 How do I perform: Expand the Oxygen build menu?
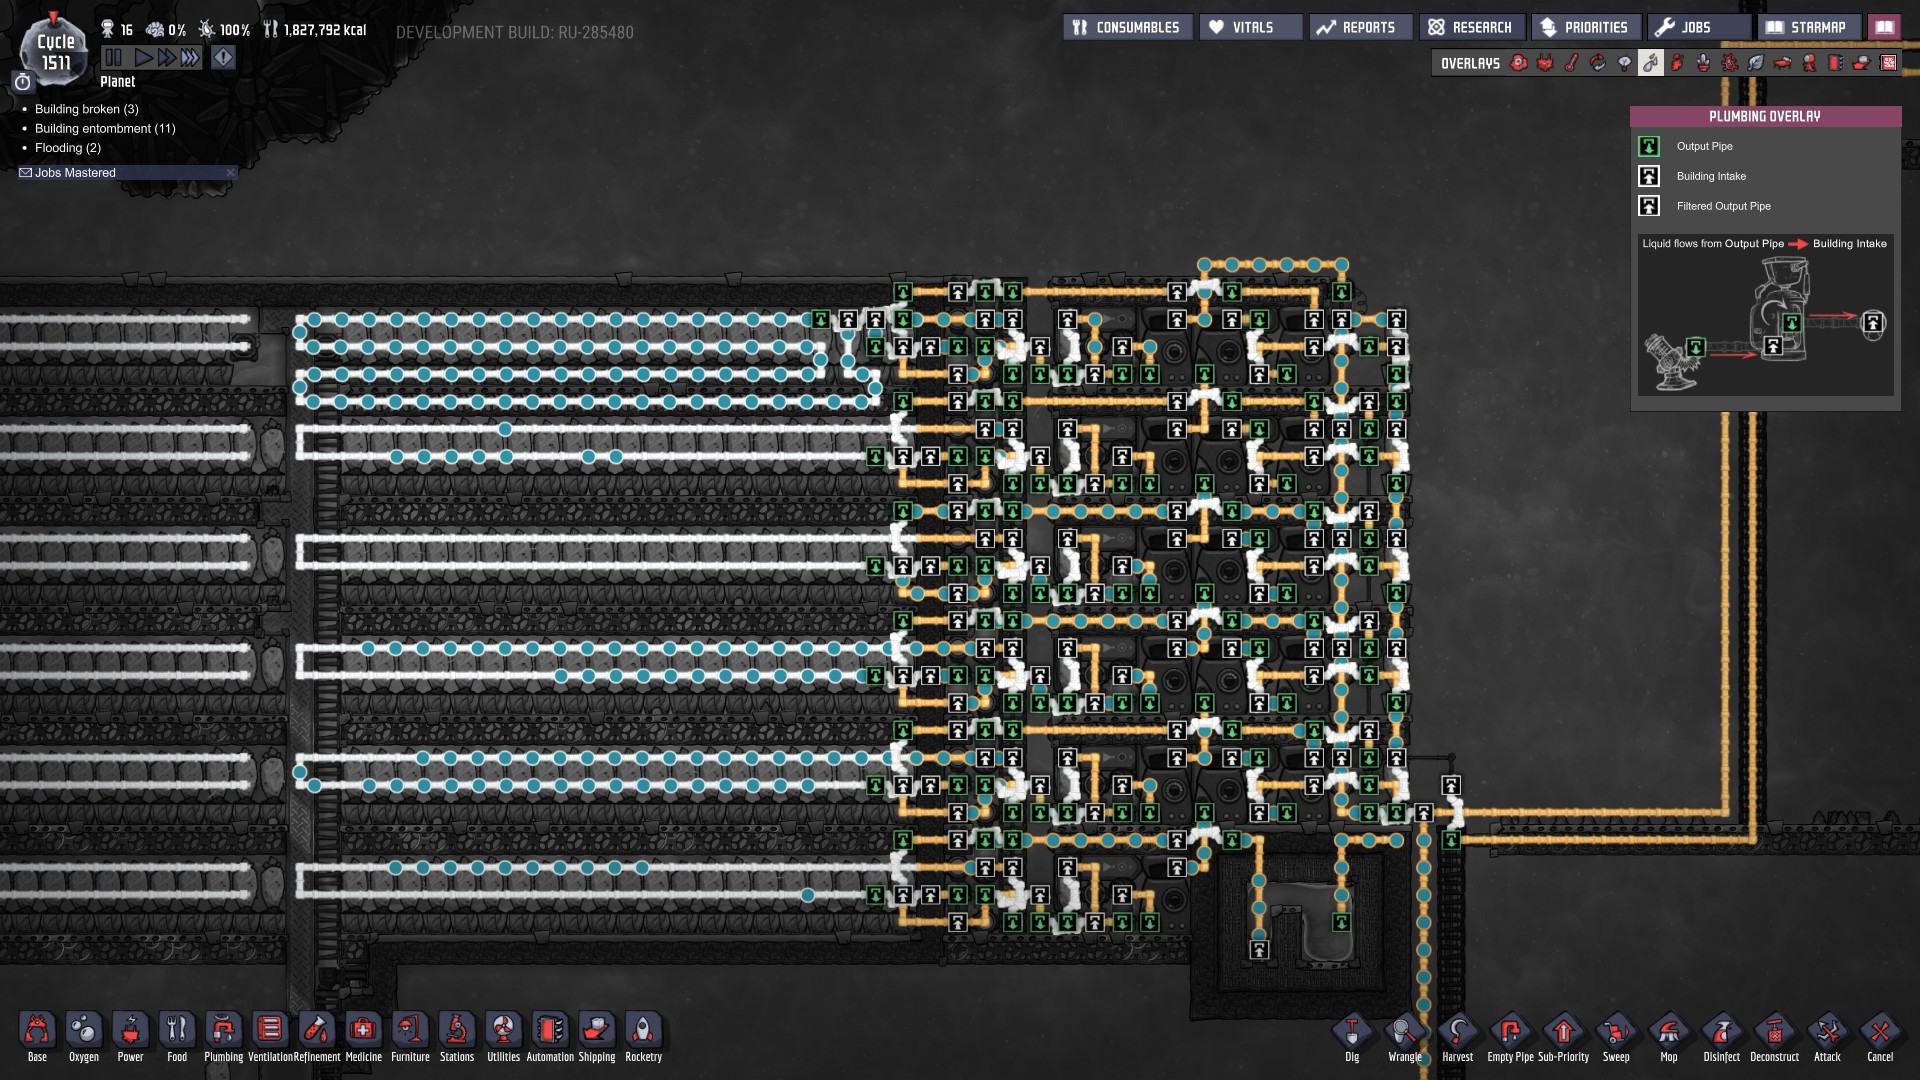coord(84,1031)
